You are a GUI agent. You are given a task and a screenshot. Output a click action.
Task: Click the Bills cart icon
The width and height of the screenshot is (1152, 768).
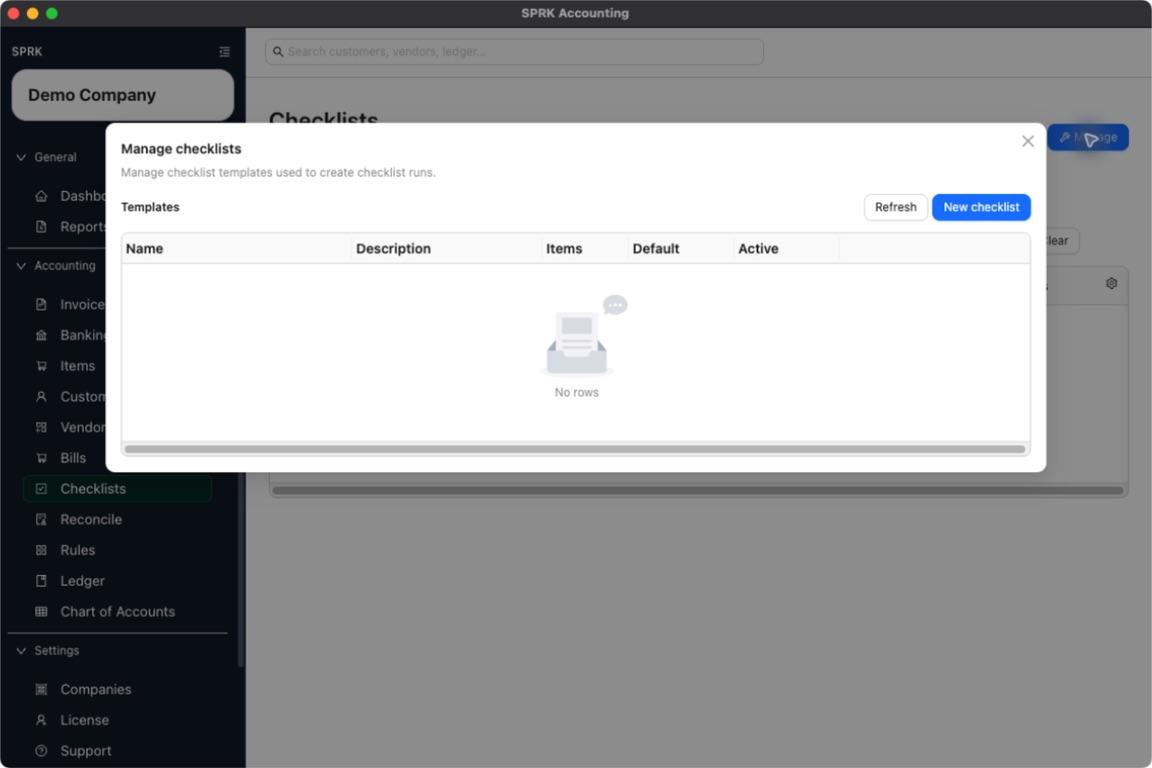tap(41, 458)
